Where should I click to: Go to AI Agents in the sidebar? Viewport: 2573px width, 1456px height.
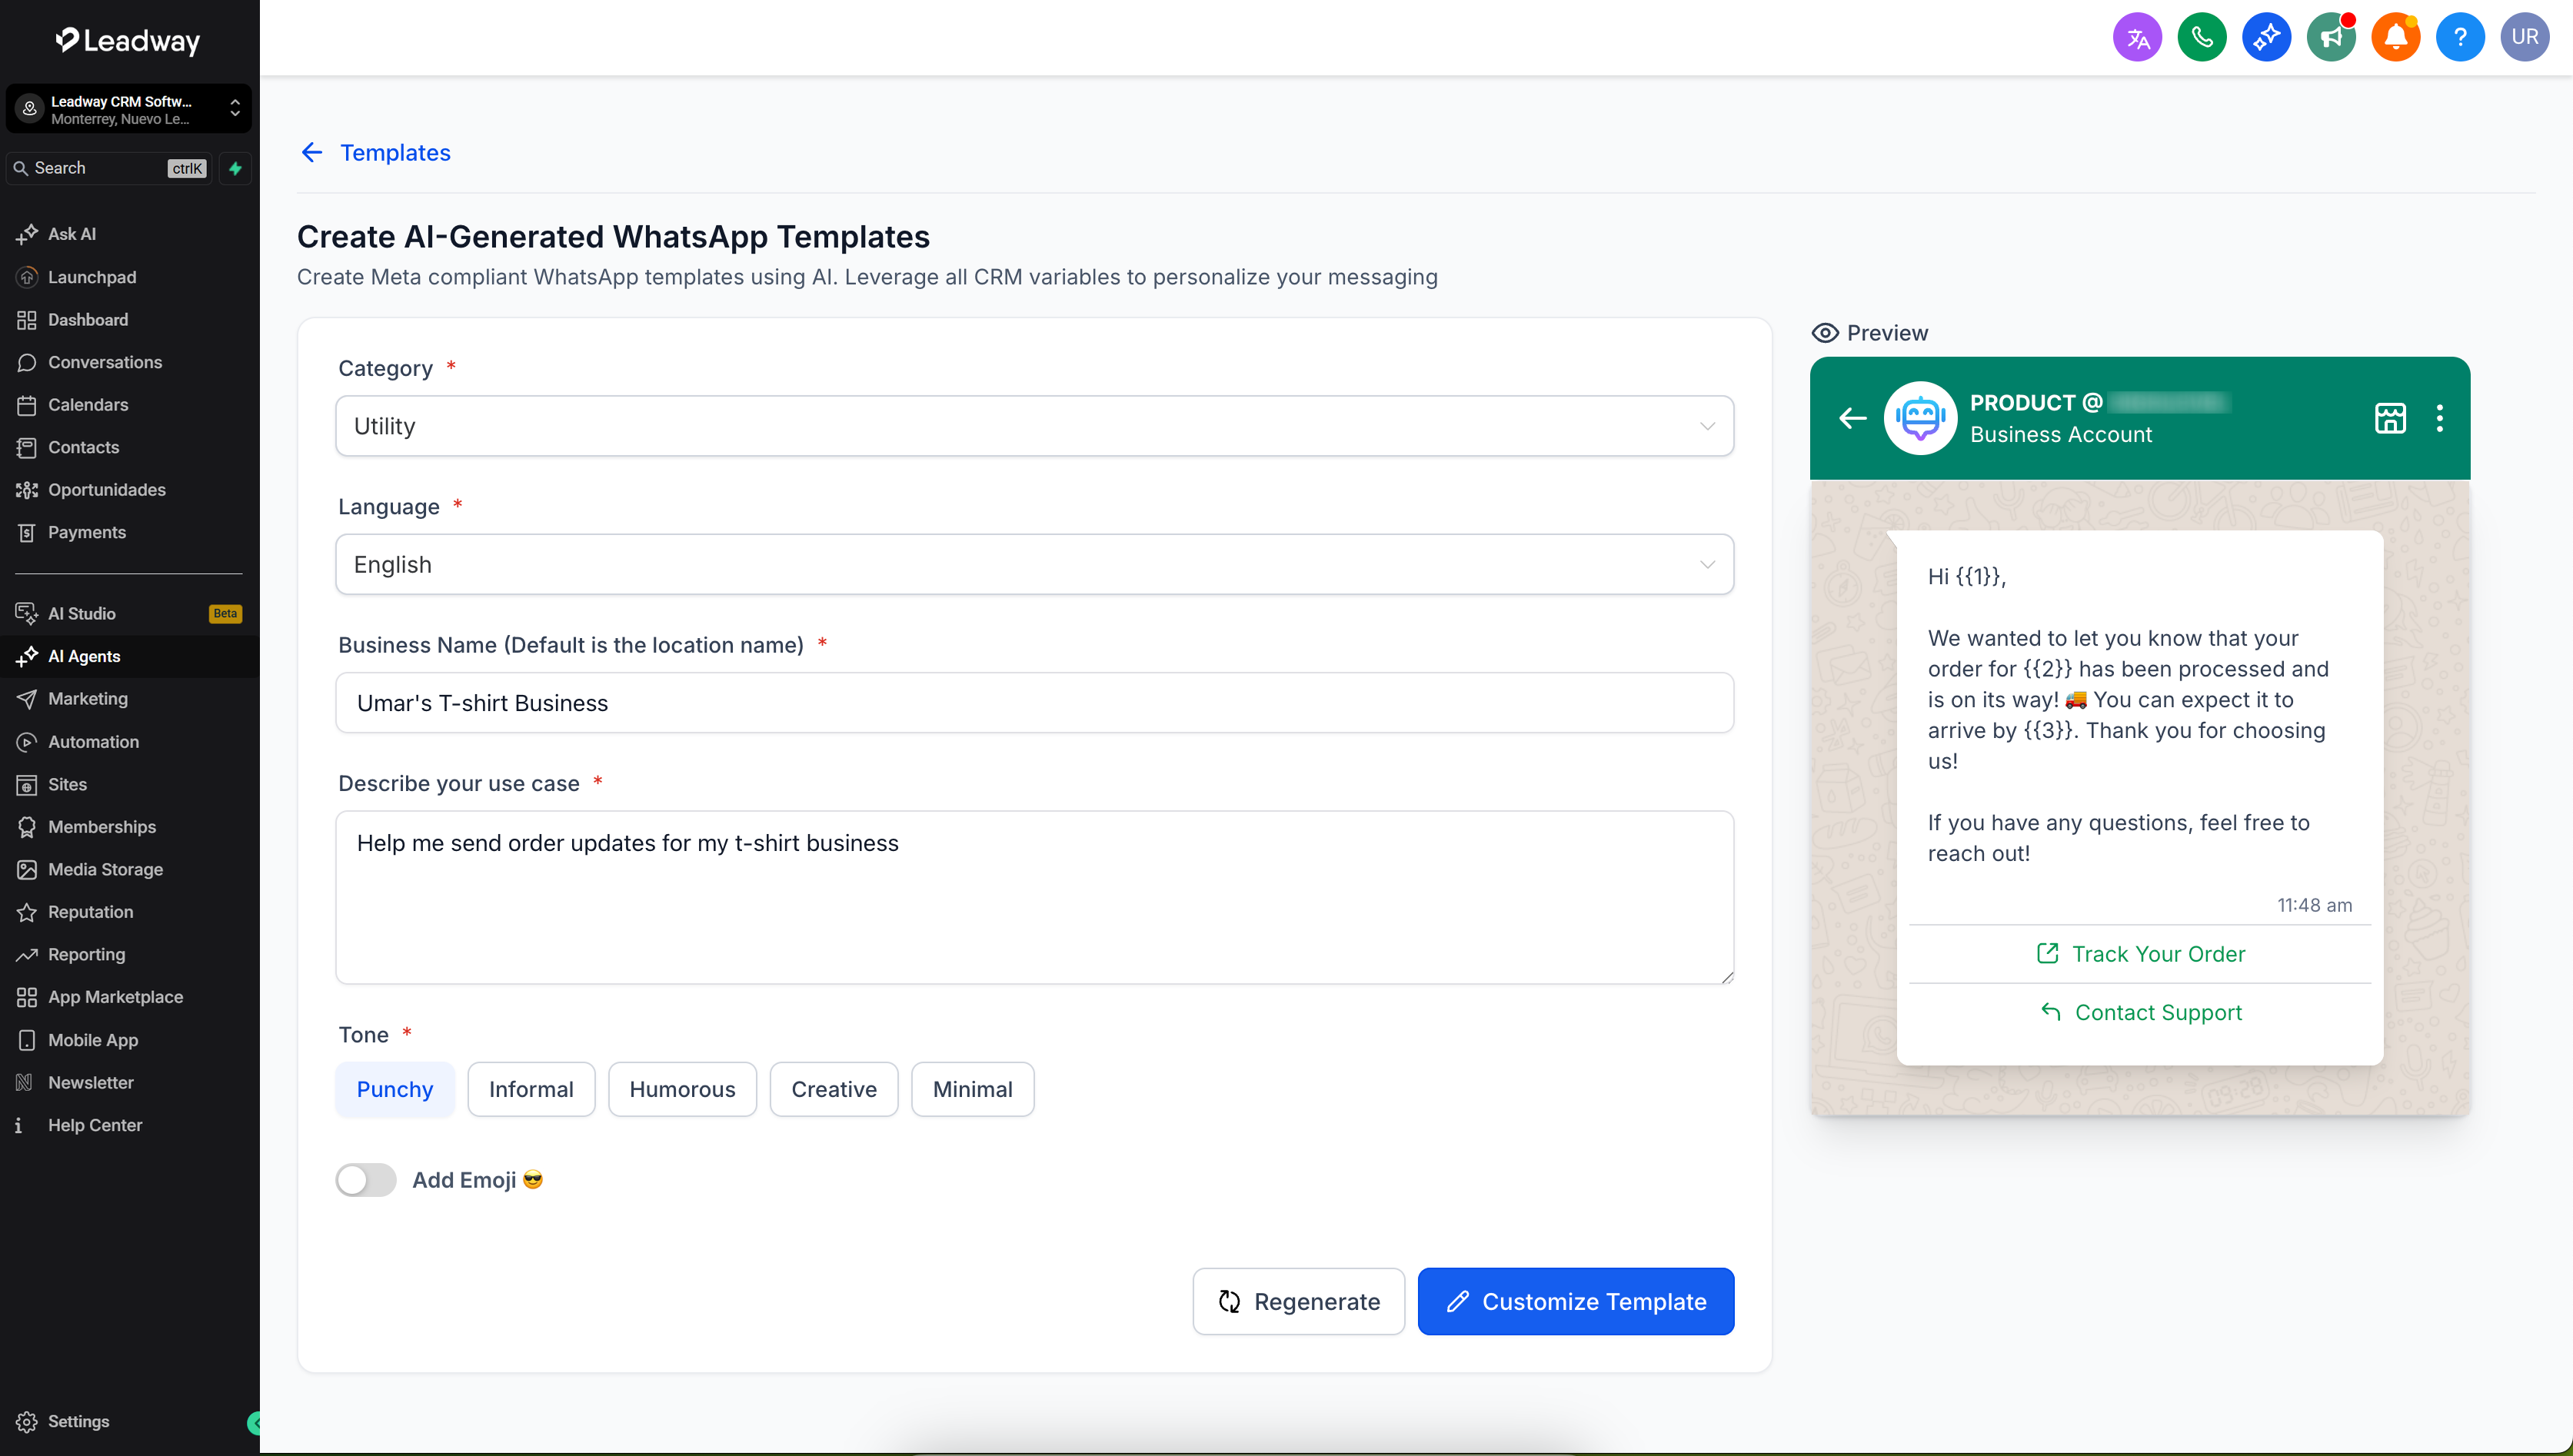(x=129, y=656)
